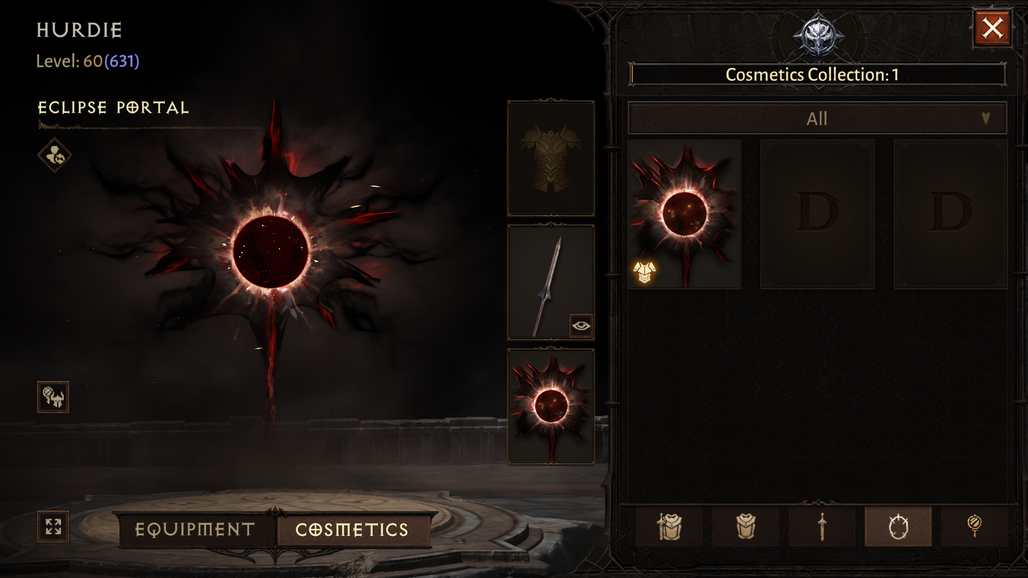Switch to the Equipment tab
This screenshot has height=578, width=1028.
coord(195,530)
